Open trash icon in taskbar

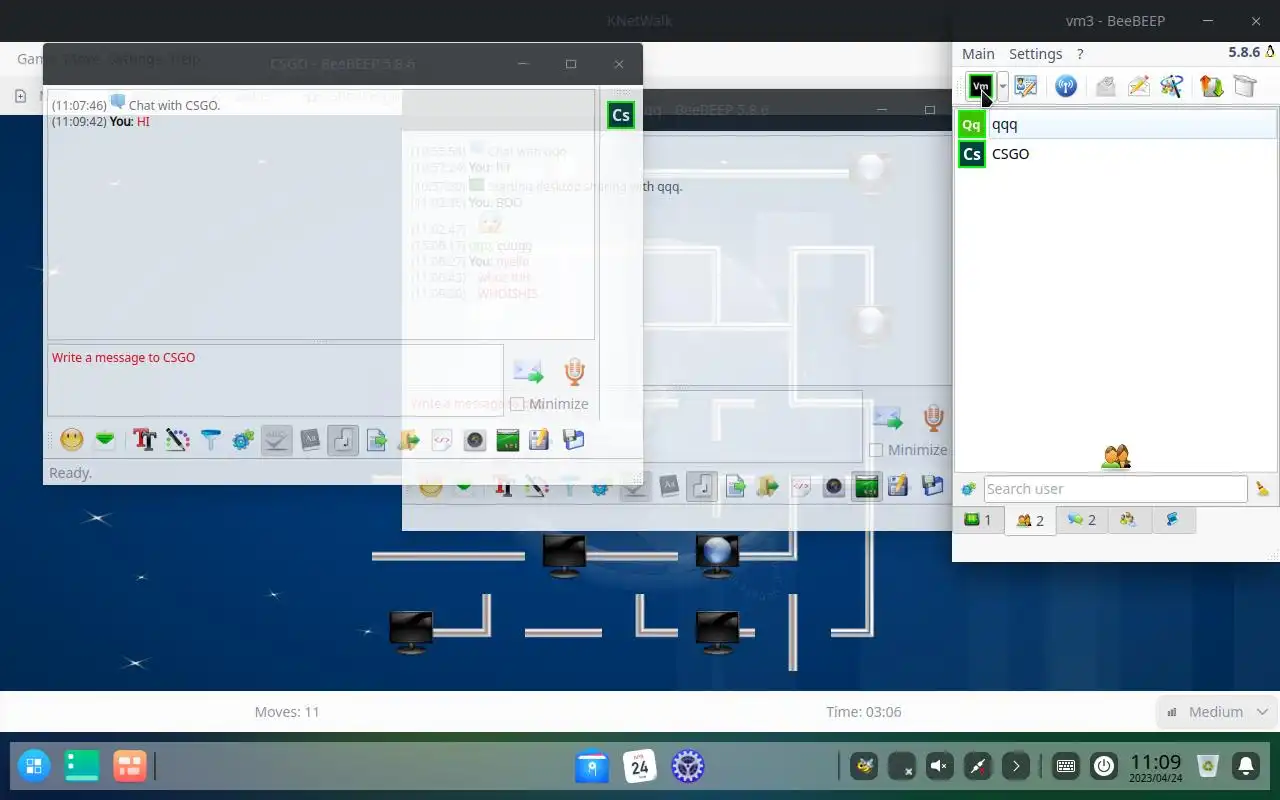[1208, 766]
